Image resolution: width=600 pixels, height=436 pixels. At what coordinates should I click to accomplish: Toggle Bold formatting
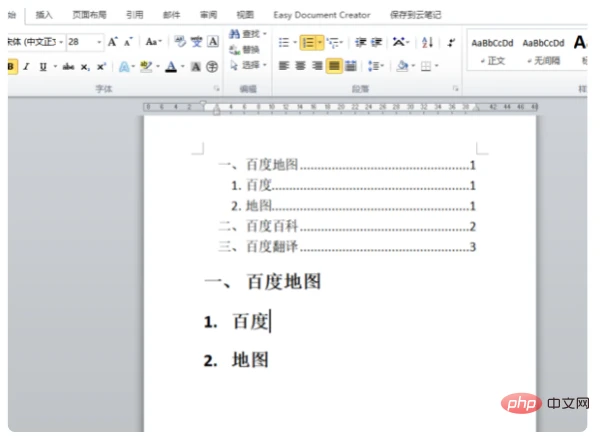click(x=11, y=67)
